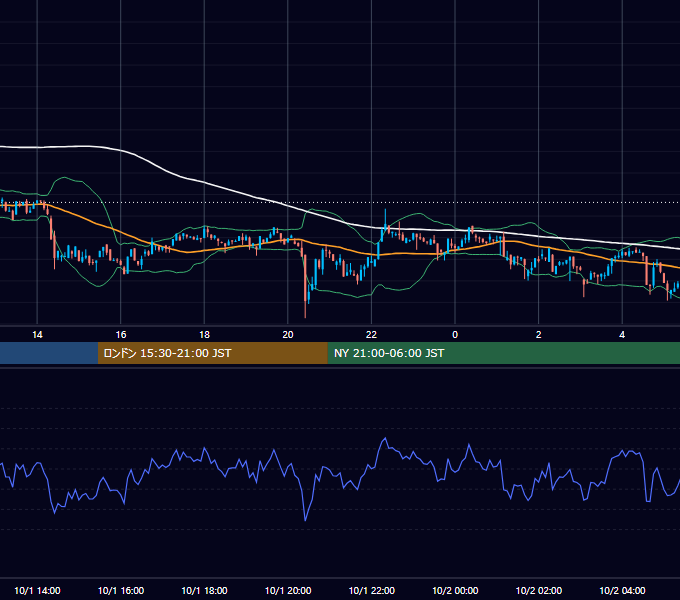Click the oscillator trough after 10/1 20:00
The image size is (680, 600).
point(305,519)
